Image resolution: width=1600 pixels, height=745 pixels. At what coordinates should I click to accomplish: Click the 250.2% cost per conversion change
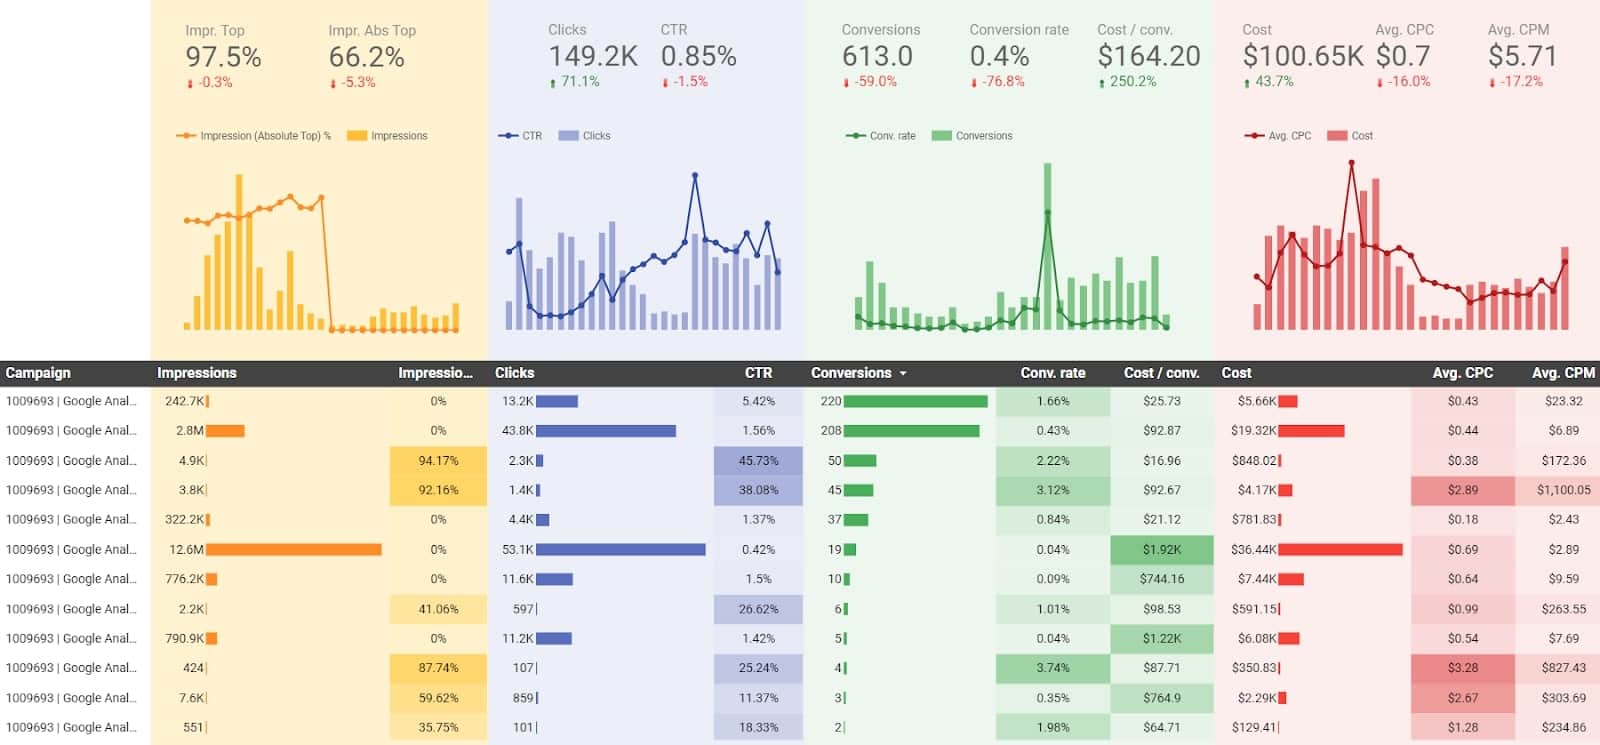[1127, 82]
